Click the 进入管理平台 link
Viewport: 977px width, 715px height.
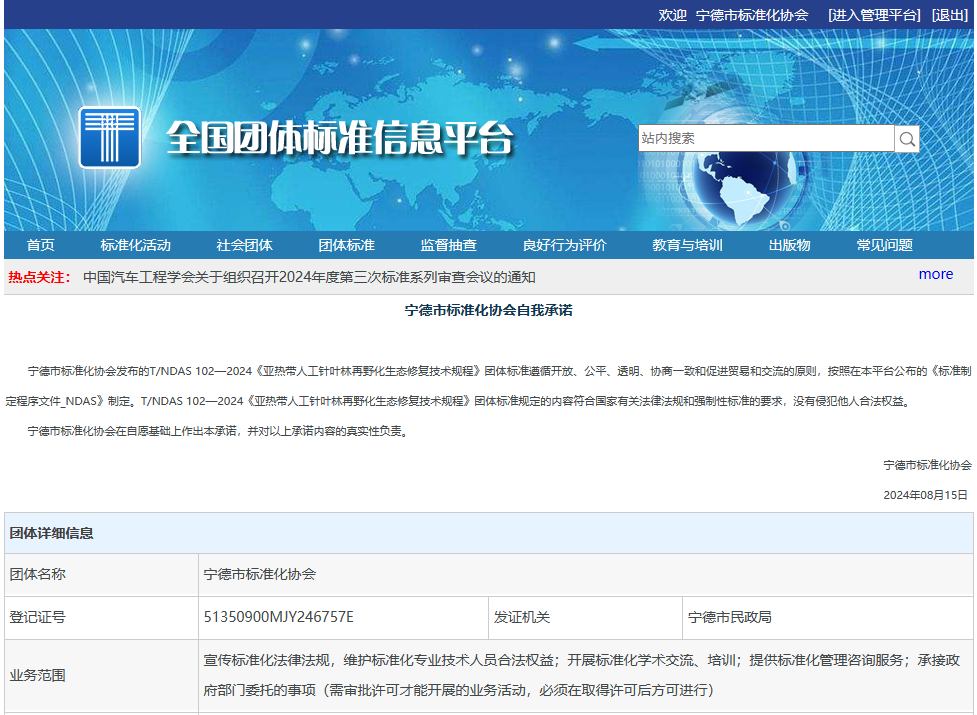(874, 15)
